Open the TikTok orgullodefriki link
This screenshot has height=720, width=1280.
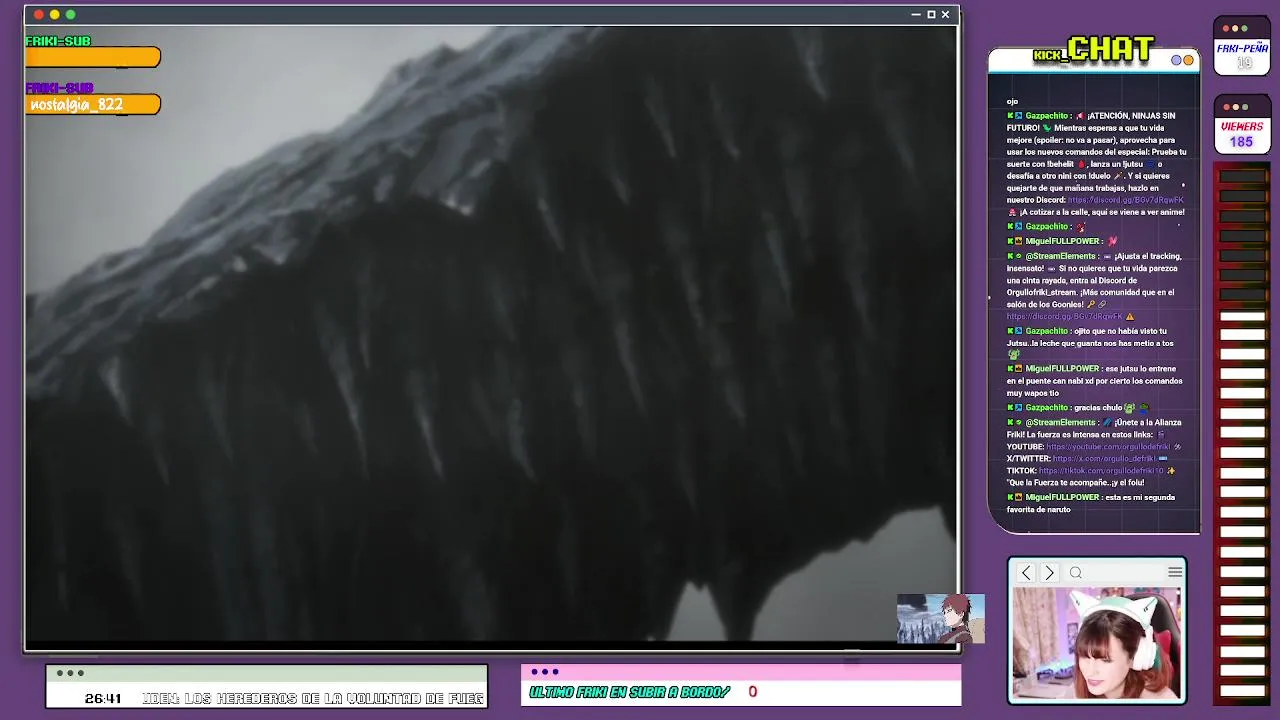[x=1101, y=470]
